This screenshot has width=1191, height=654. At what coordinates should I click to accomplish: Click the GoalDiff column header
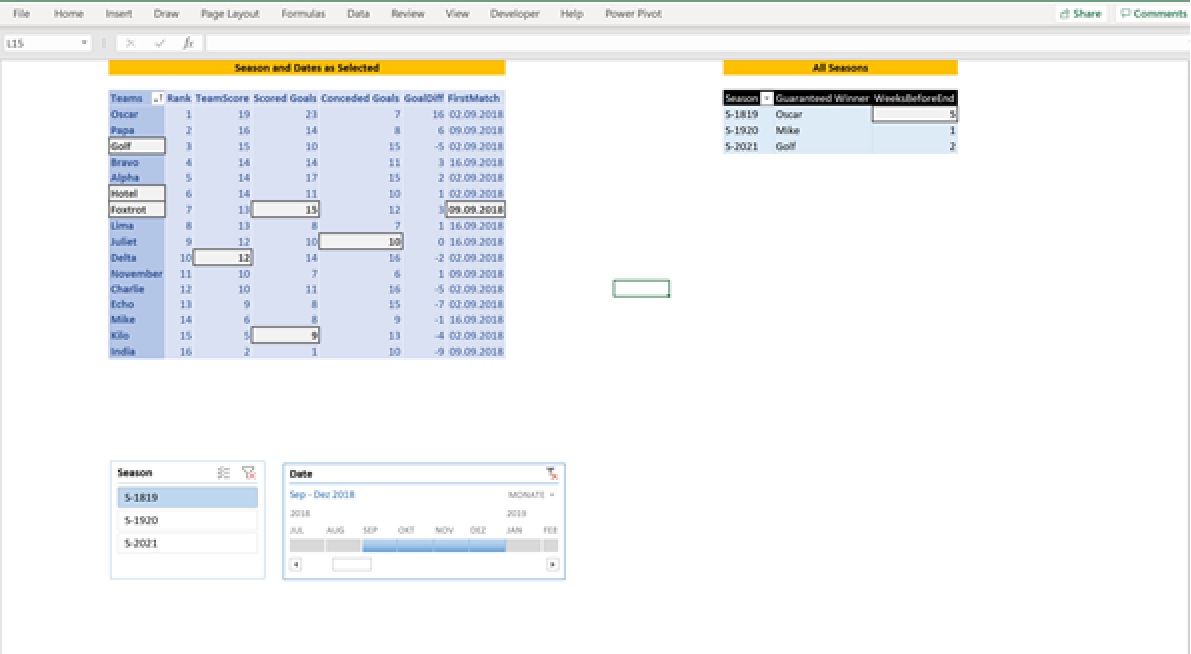[x=424, y=98]
